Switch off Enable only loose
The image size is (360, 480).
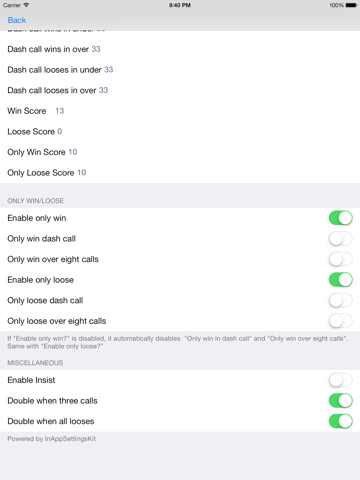coord(340,280)
